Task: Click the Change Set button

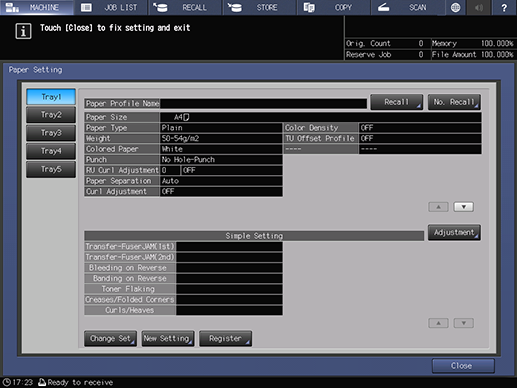Action: click(x=110, y=339)
